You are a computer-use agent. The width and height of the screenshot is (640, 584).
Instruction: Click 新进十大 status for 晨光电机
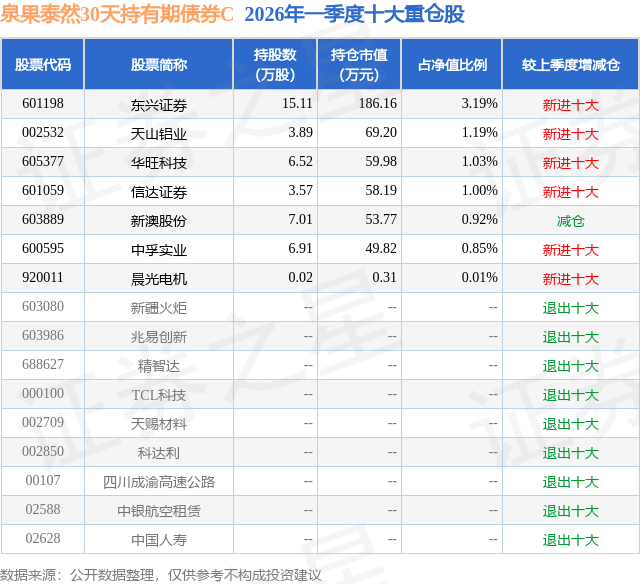pyautogui.click(x=571, y=279)
